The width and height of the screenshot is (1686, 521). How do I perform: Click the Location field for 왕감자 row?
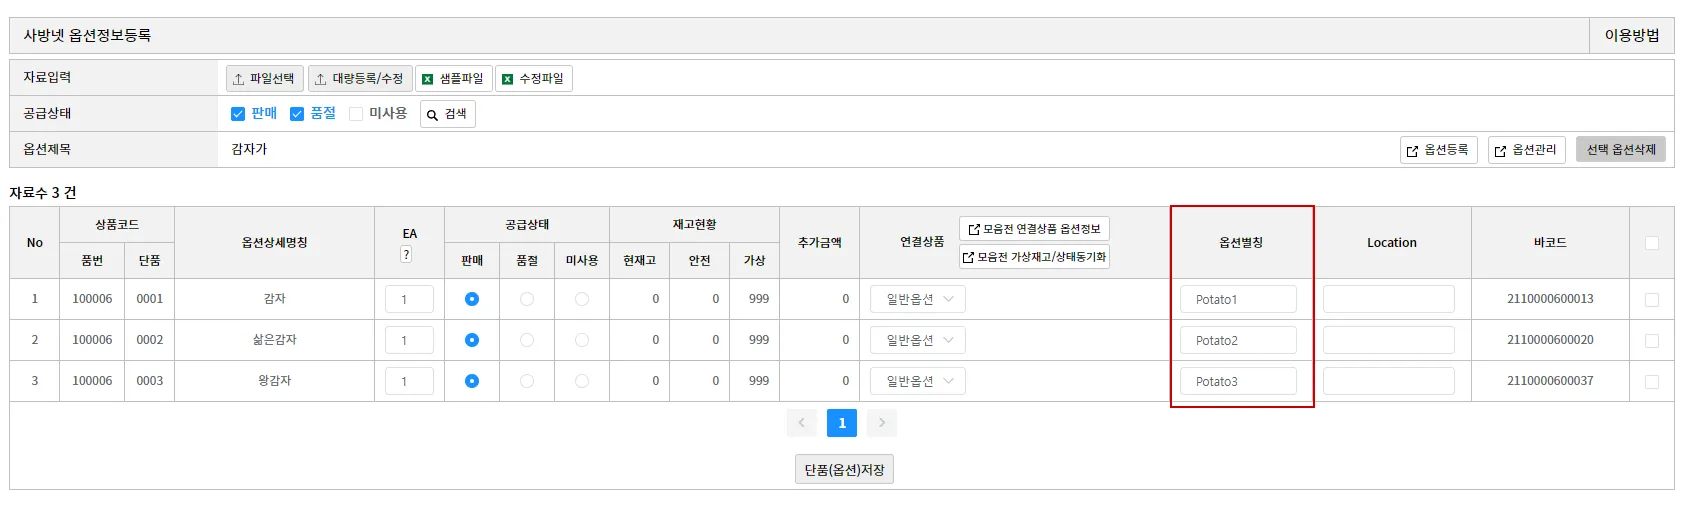point(1389,381)
